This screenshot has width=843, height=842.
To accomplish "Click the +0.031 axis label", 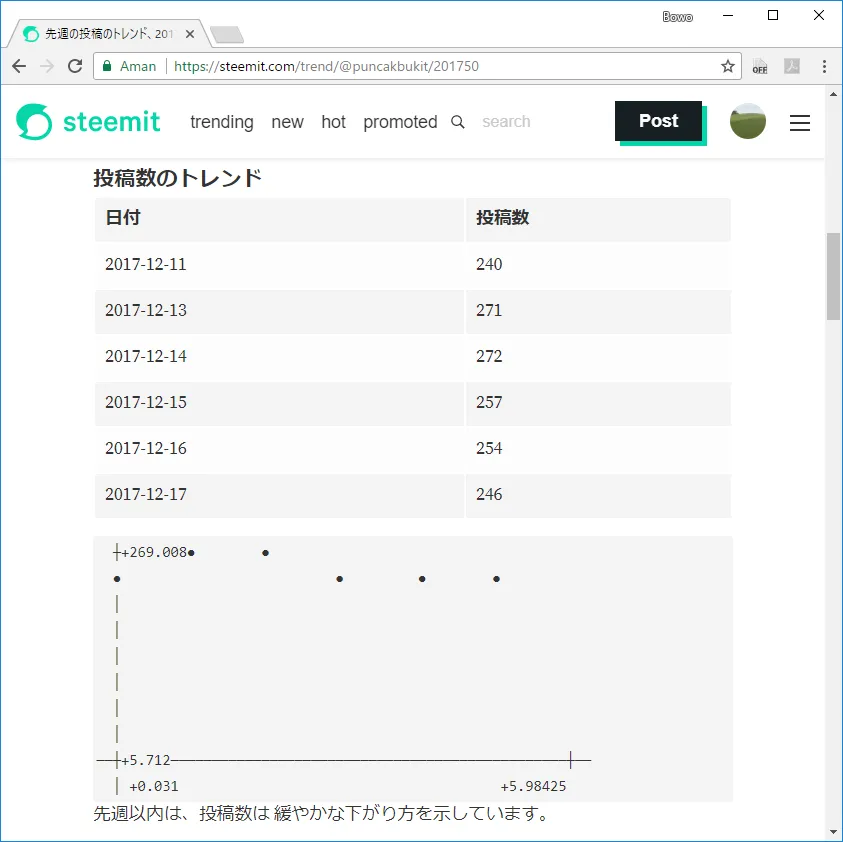I will point(154,786).
